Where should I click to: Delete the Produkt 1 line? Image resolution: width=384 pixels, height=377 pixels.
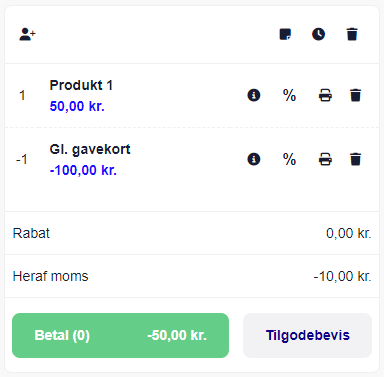click(356, 95)
